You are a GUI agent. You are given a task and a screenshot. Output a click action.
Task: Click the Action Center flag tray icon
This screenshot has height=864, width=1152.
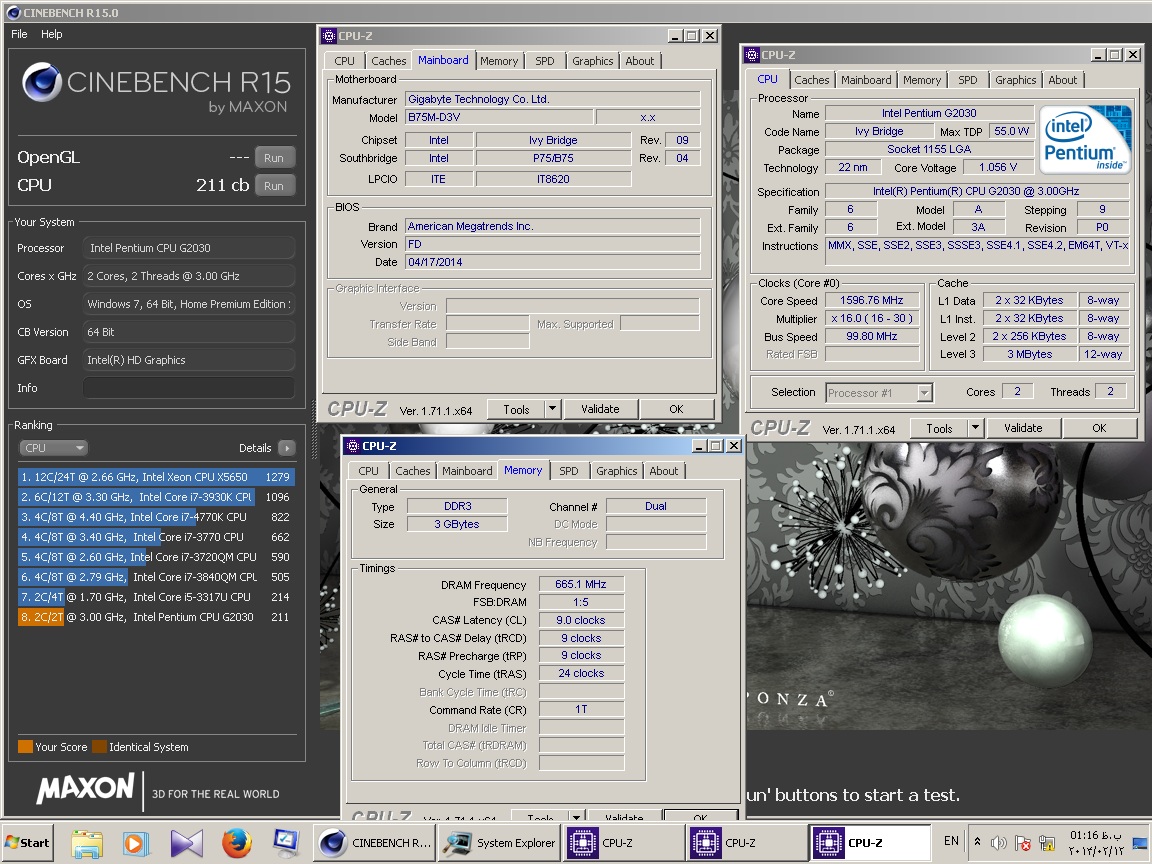tap(1022, 843)
